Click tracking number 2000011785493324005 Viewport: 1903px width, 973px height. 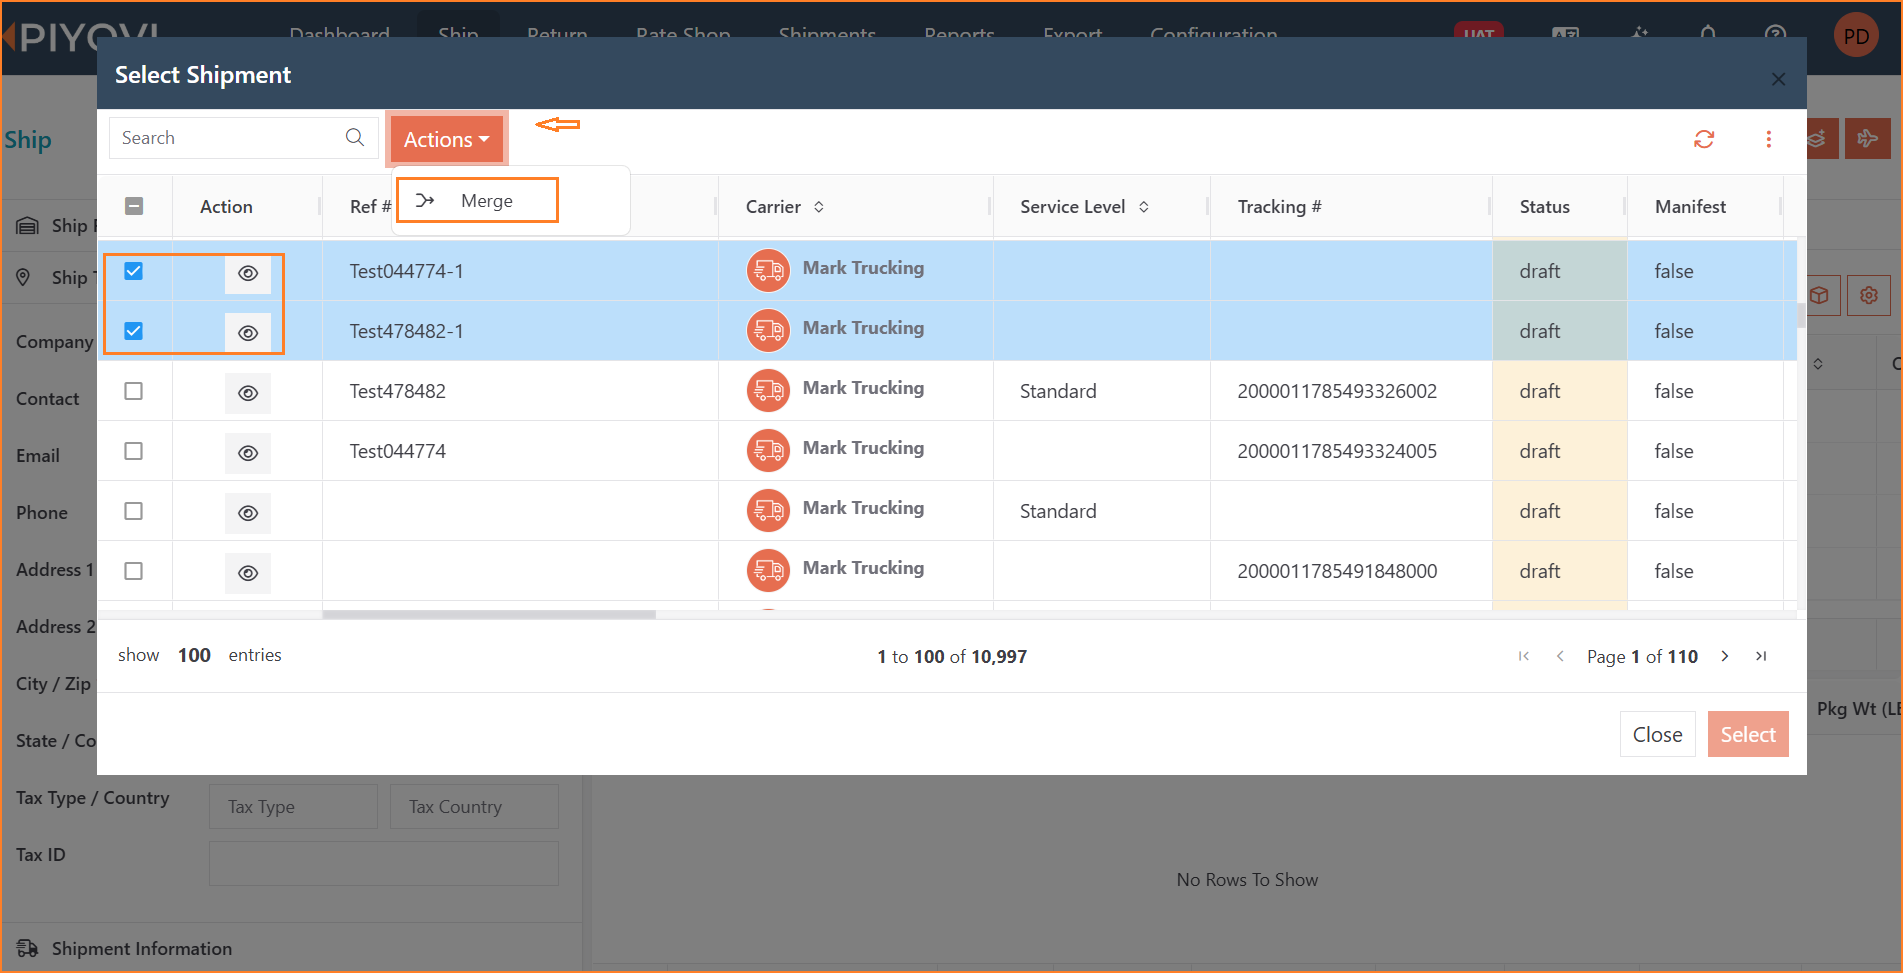point(1337,451)
